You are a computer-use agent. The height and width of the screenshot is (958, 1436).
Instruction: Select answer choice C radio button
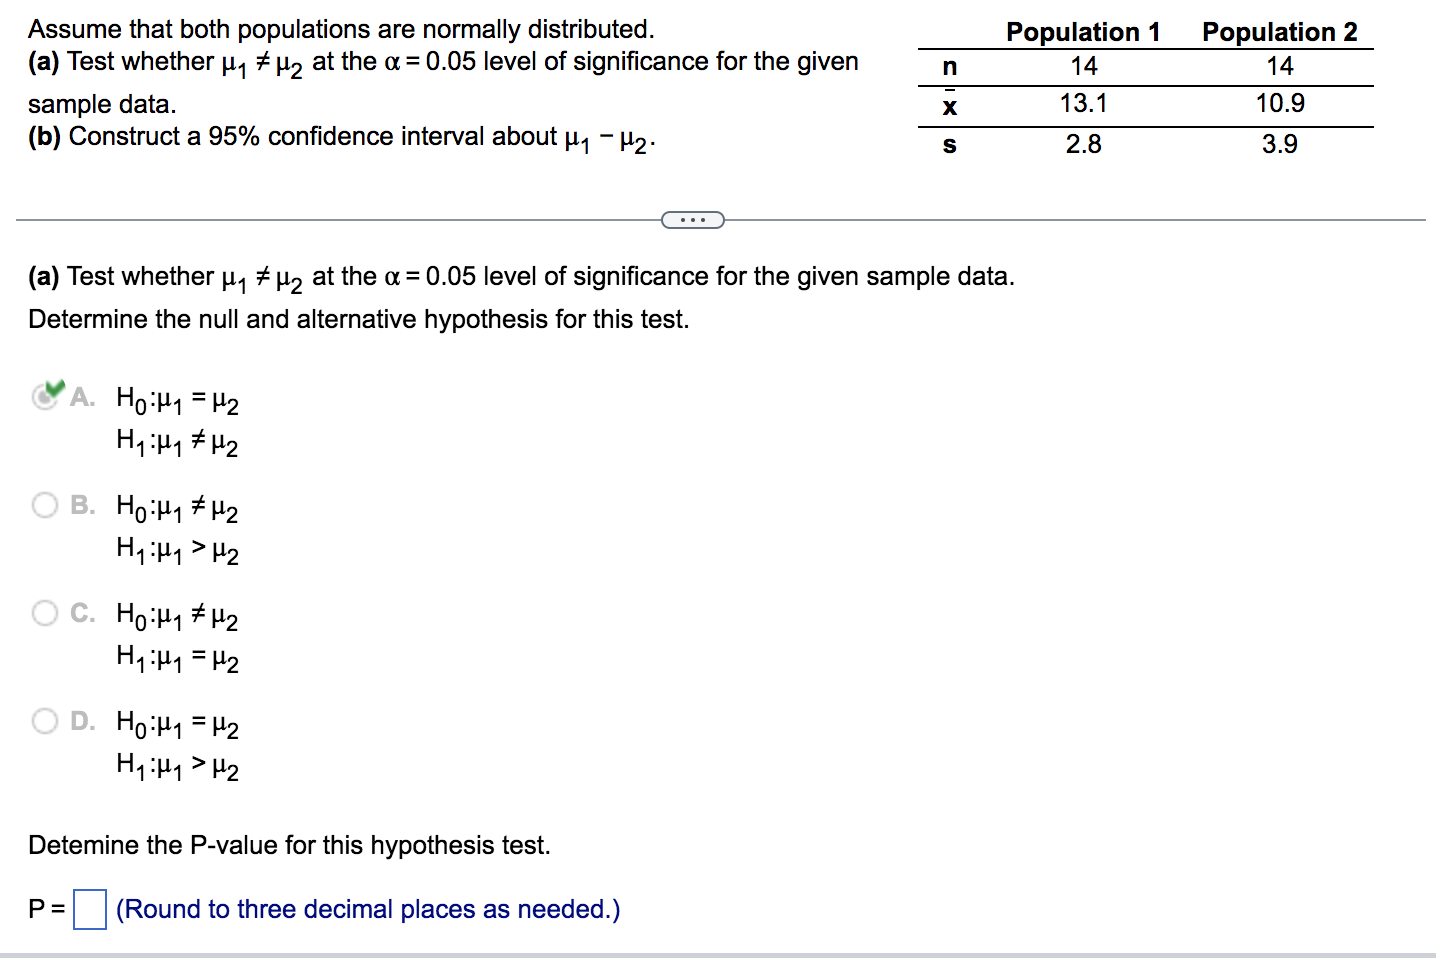pos(44,613)
